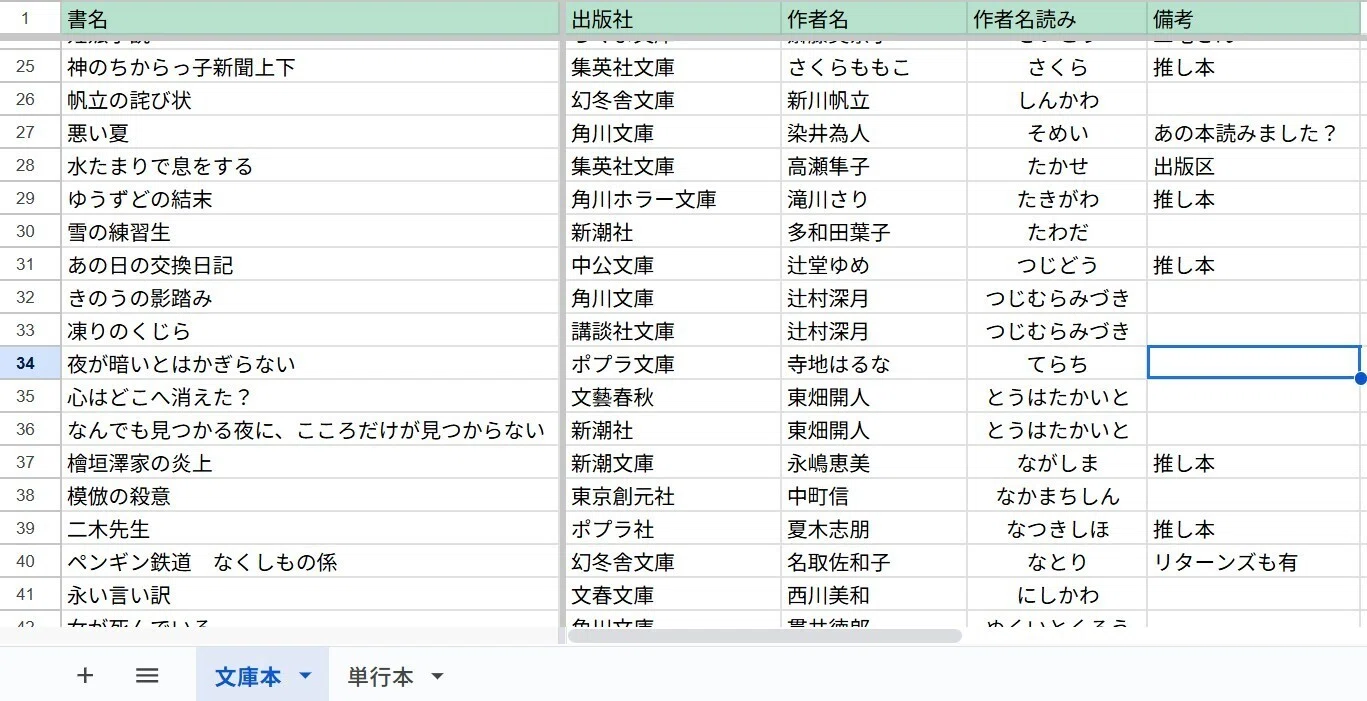Screen dimensions: 1367x701
Task: Click publisher cell ポプラ社
Action: 673,529
